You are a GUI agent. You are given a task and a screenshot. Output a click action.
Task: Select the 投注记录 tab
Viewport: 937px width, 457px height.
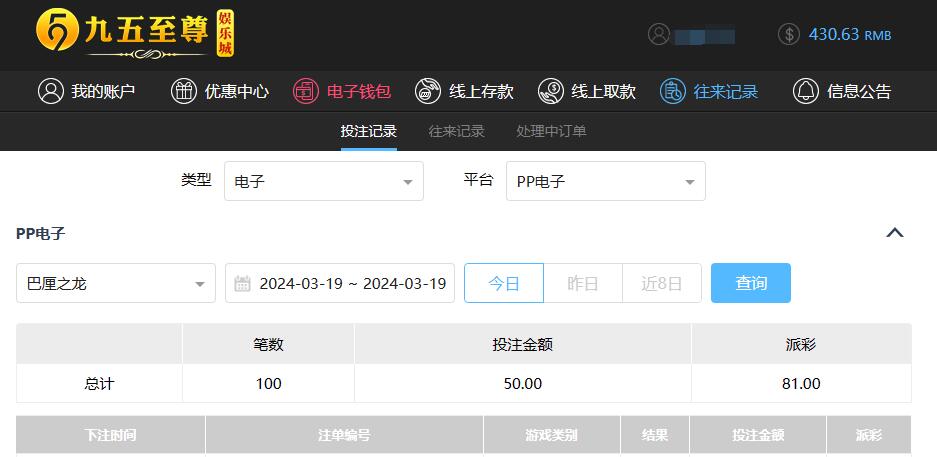point(369,131)
